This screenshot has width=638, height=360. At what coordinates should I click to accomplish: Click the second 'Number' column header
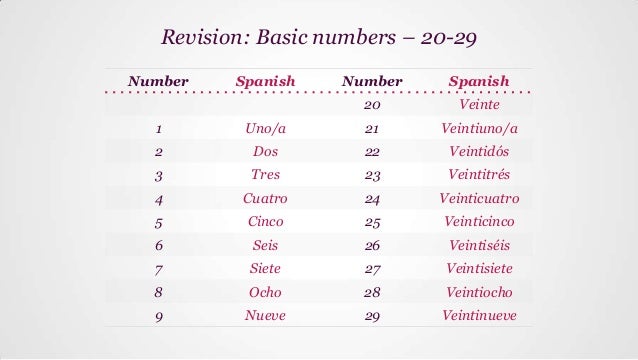[x=372, y=81]
